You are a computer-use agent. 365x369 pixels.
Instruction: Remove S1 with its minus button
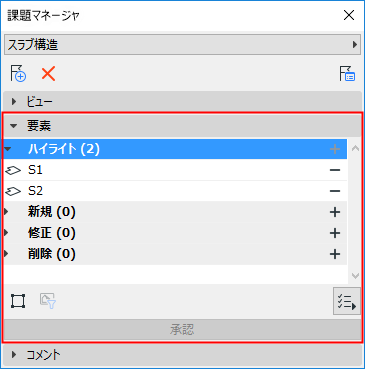[335, 170]
